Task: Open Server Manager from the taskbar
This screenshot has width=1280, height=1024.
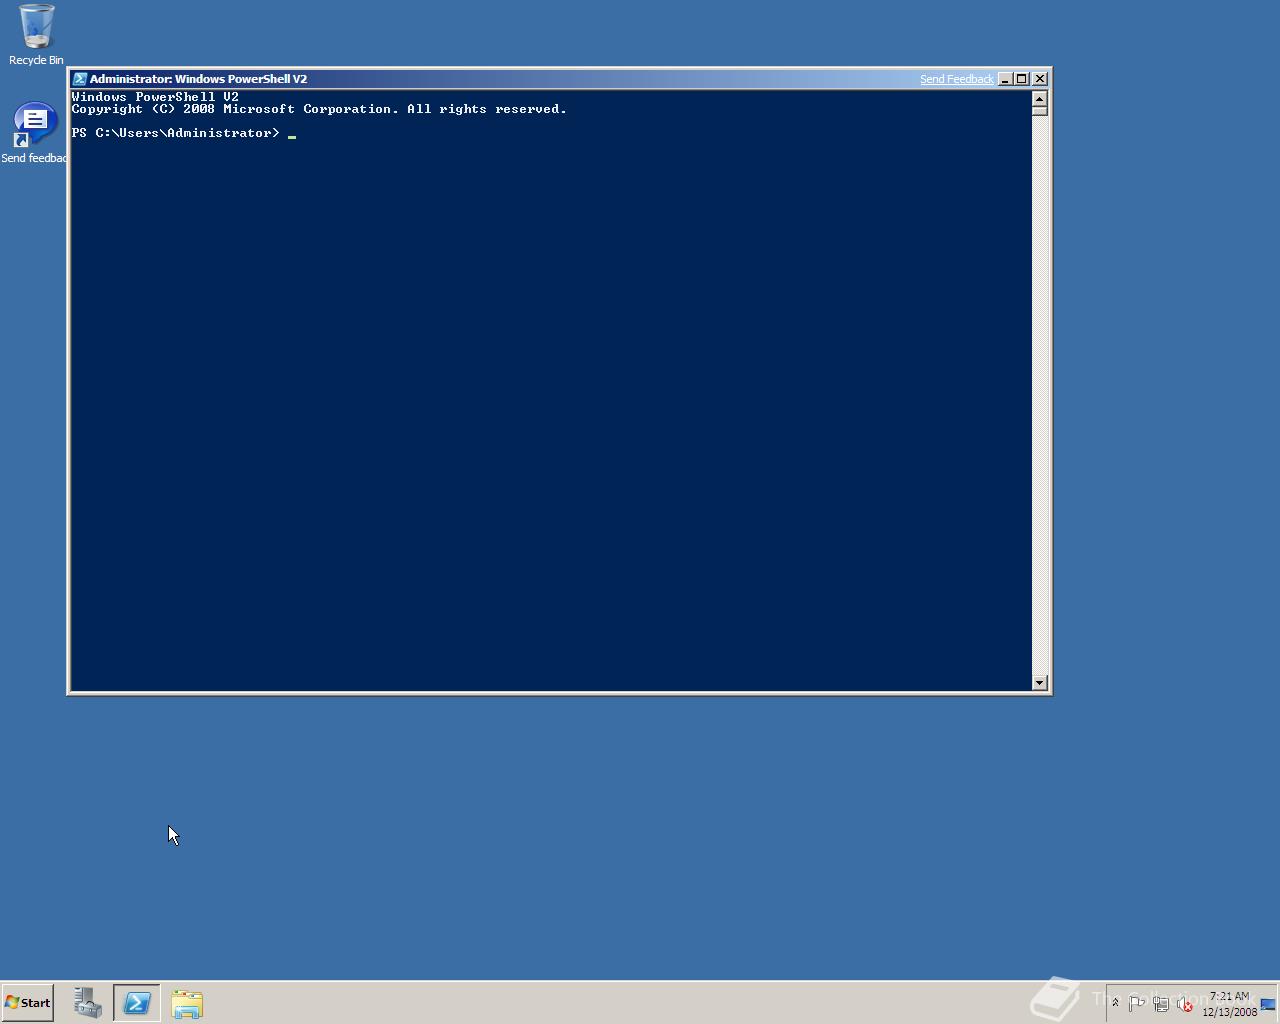Action: (x=88, y=1003)
